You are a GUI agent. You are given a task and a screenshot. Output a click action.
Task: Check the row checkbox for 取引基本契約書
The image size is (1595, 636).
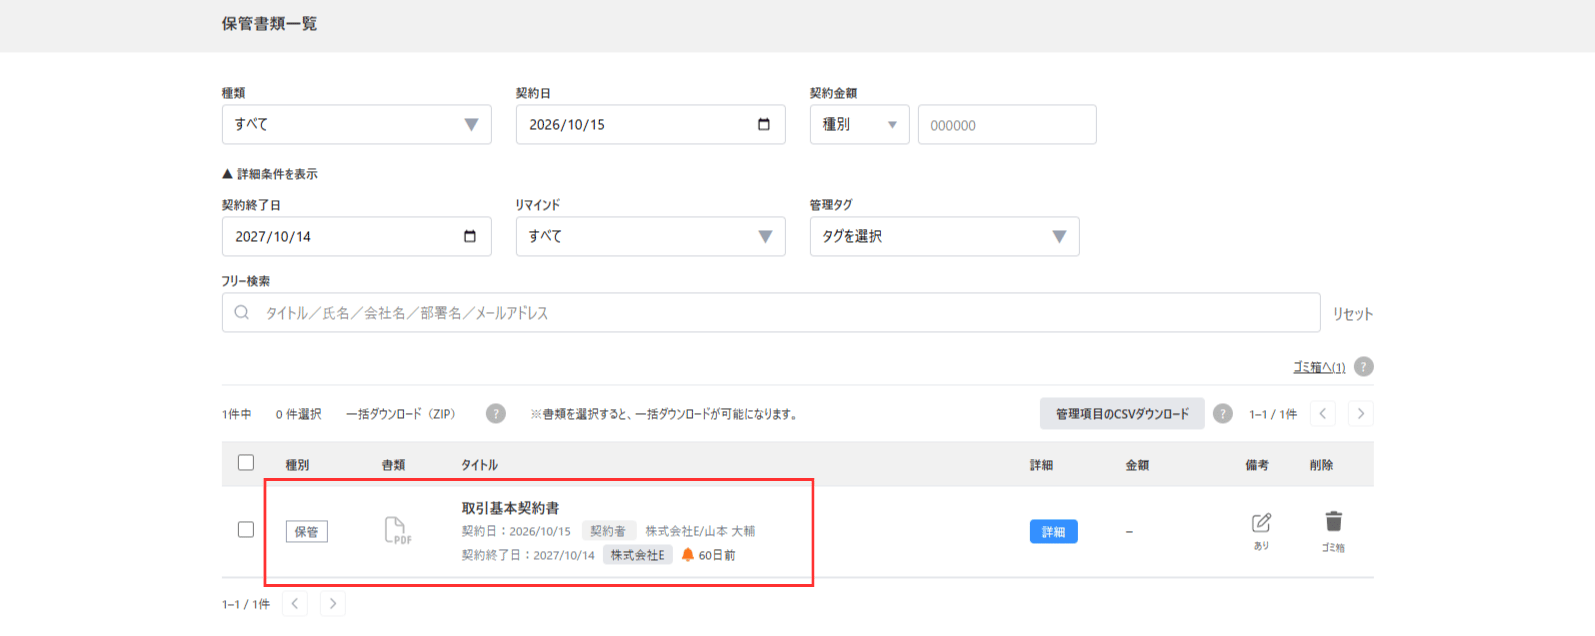246,530
